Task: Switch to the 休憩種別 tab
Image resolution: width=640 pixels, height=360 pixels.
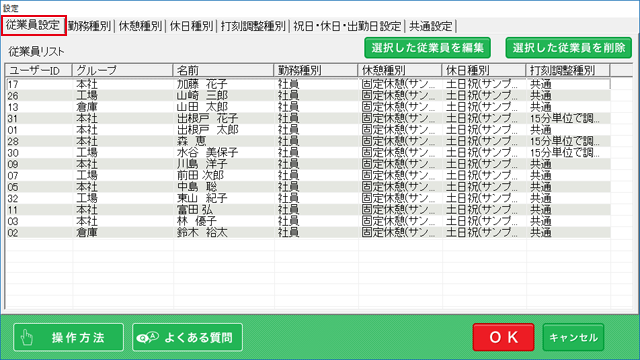Action: pyautogui.click(x=140, y=26)
